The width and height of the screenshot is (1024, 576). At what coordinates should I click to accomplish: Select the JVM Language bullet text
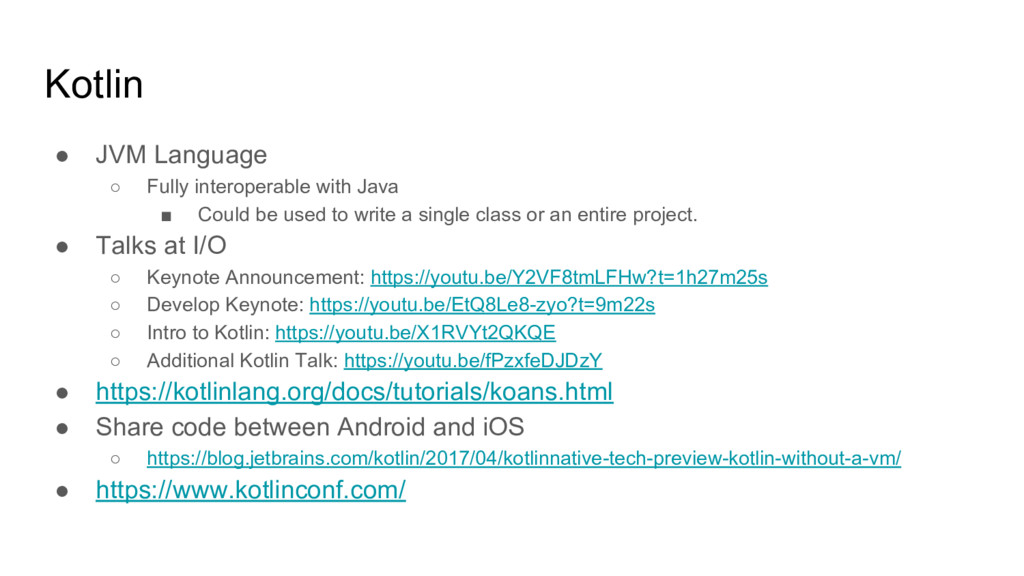[x=181, y=155]
